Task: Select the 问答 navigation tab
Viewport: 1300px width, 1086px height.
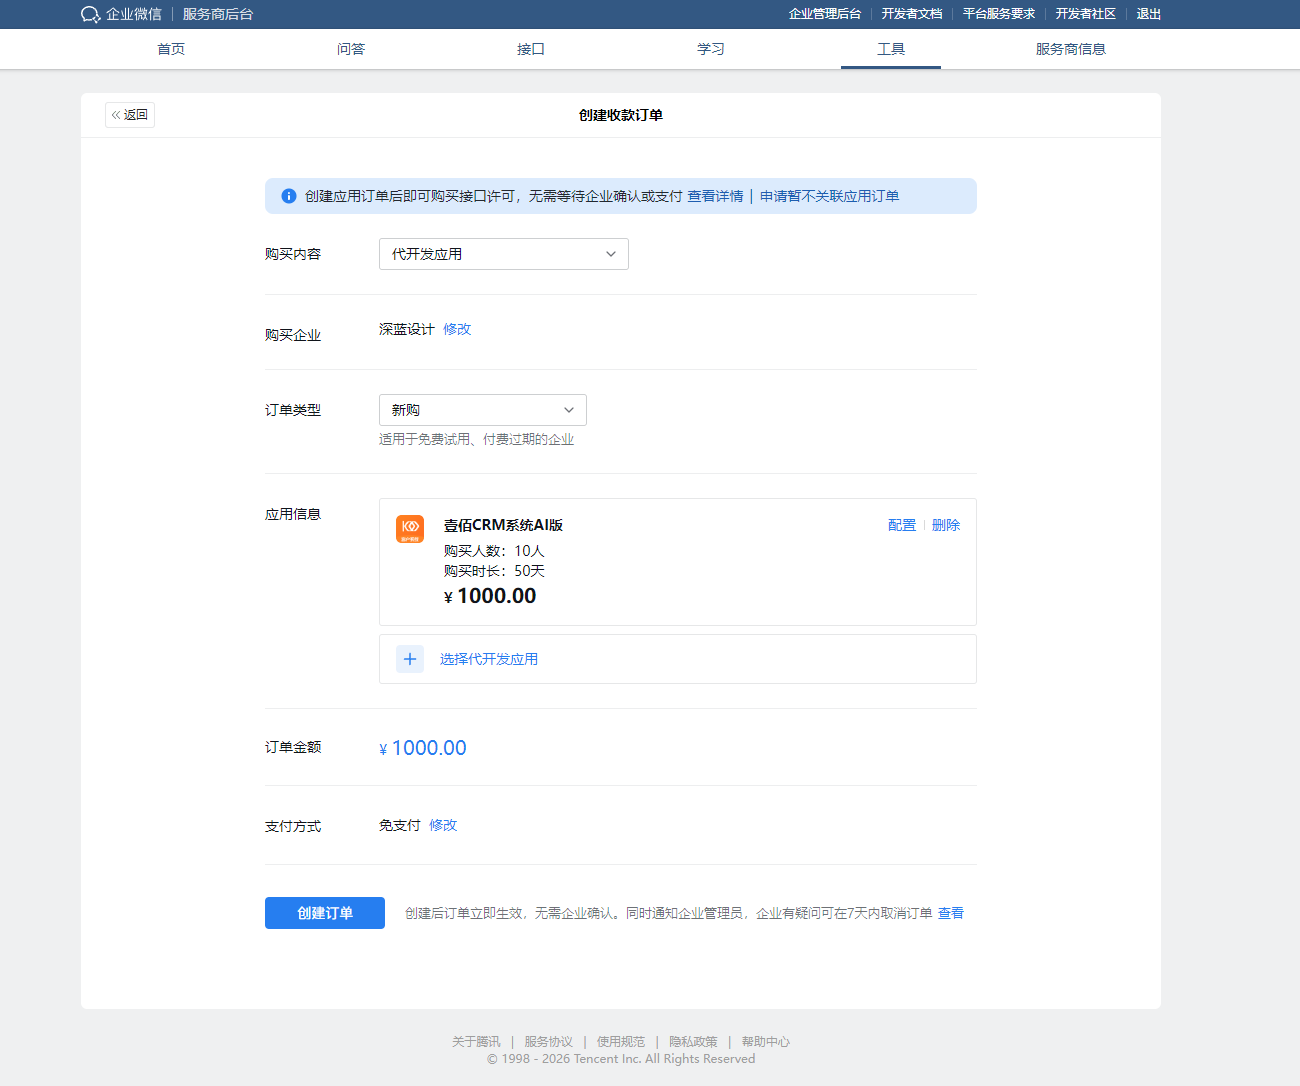Action: [x=351, y=49]
